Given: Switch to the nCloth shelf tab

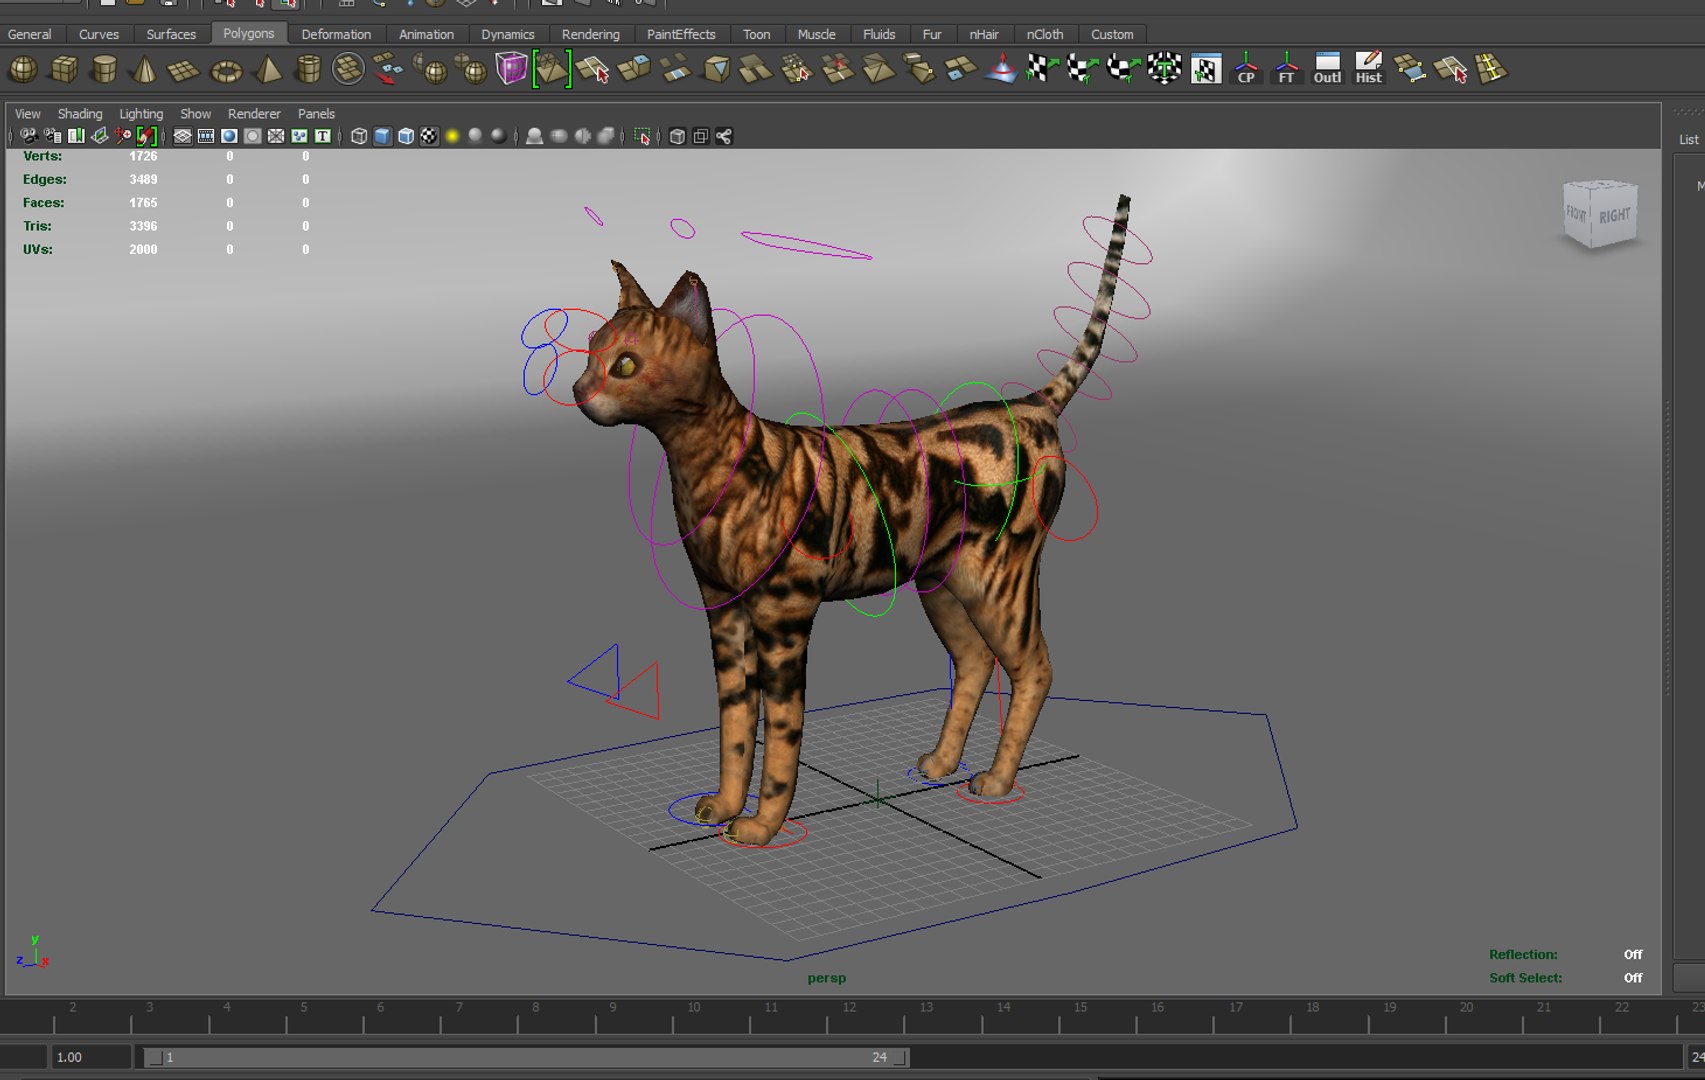Looking at the screenshot, I should (x=1045, y=34).
